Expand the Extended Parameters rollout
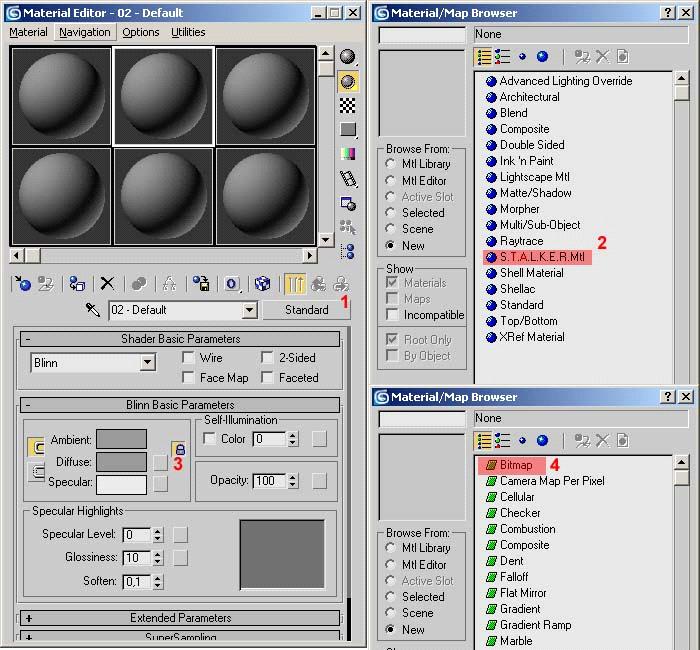Image resolution: width=700 pixels, height=650 pixels. point(180,618)
